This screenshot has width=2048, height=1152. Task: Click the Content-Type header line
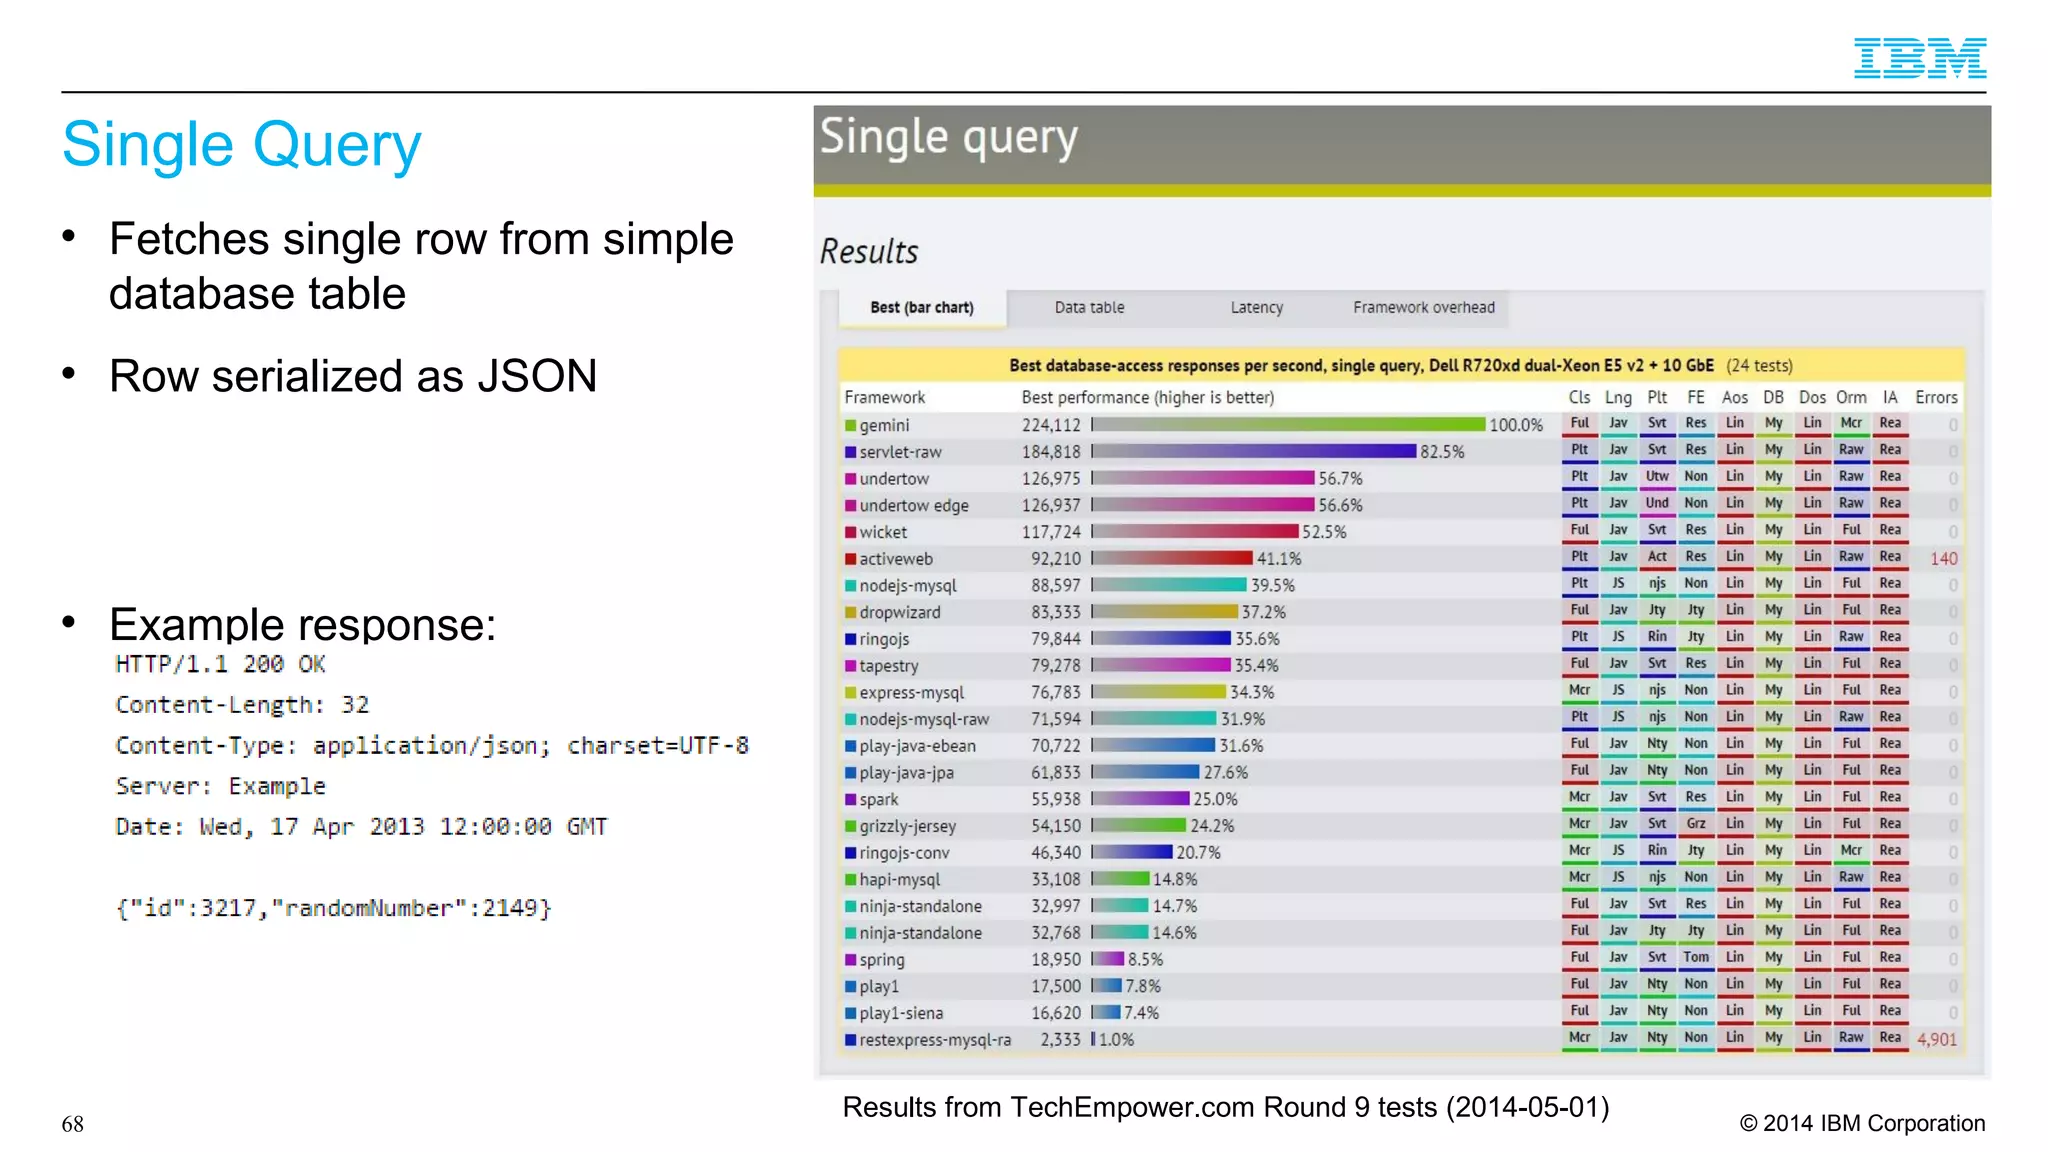pyautogui.click(x=432, y=746)
